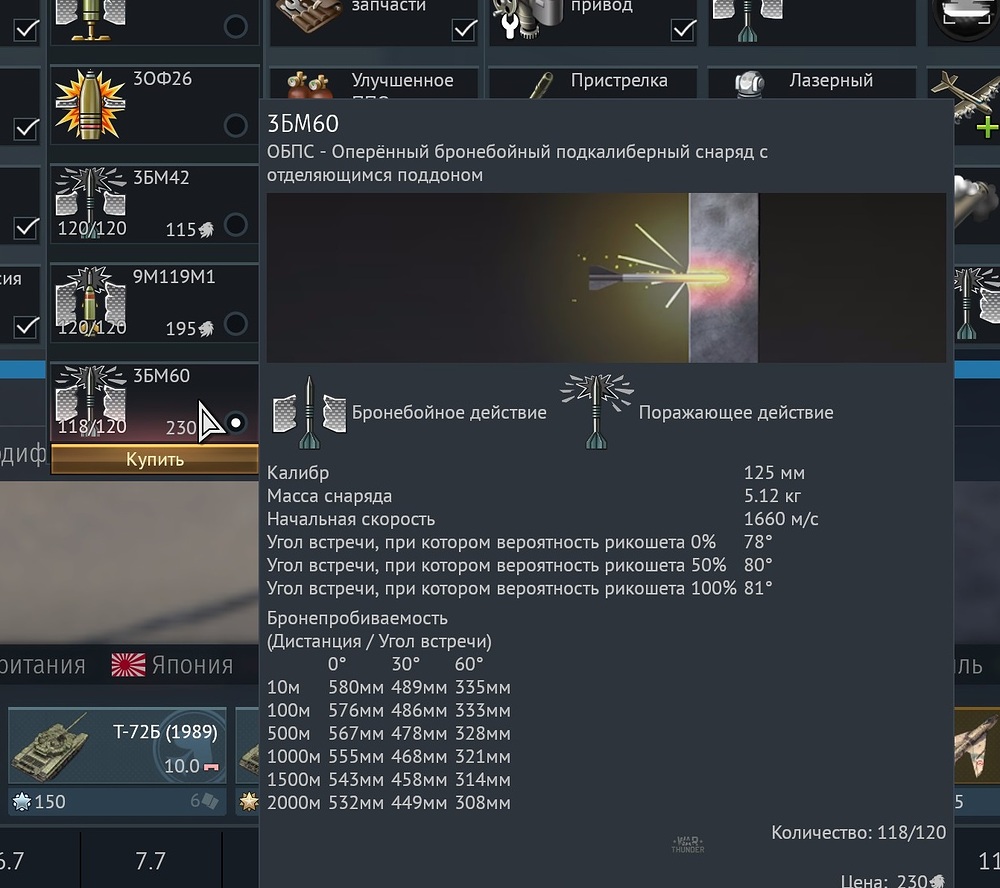This screenshot has height=888, width=1000.
Task: Click the shell penetration animation preview
Action: click(x=606, y=278)
